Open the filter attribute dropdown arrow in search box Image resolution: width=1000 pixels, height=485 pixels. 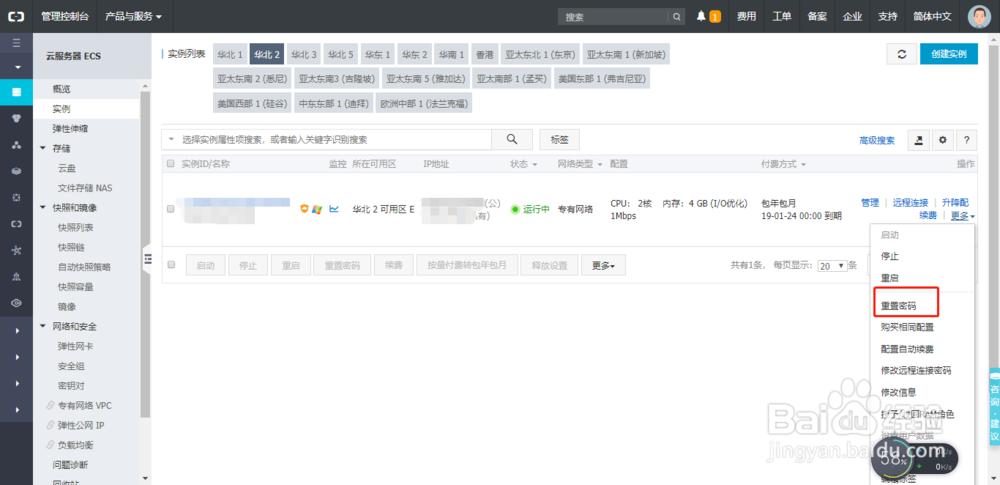point(171,139)
